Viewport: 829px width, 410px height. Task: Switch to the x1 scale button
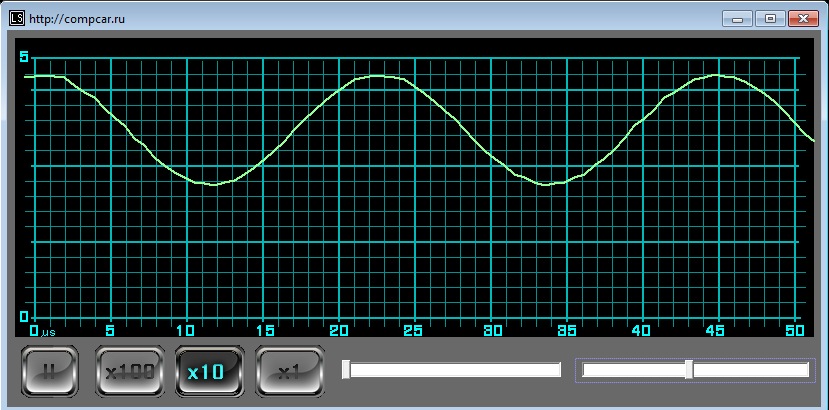pos(289,371)
